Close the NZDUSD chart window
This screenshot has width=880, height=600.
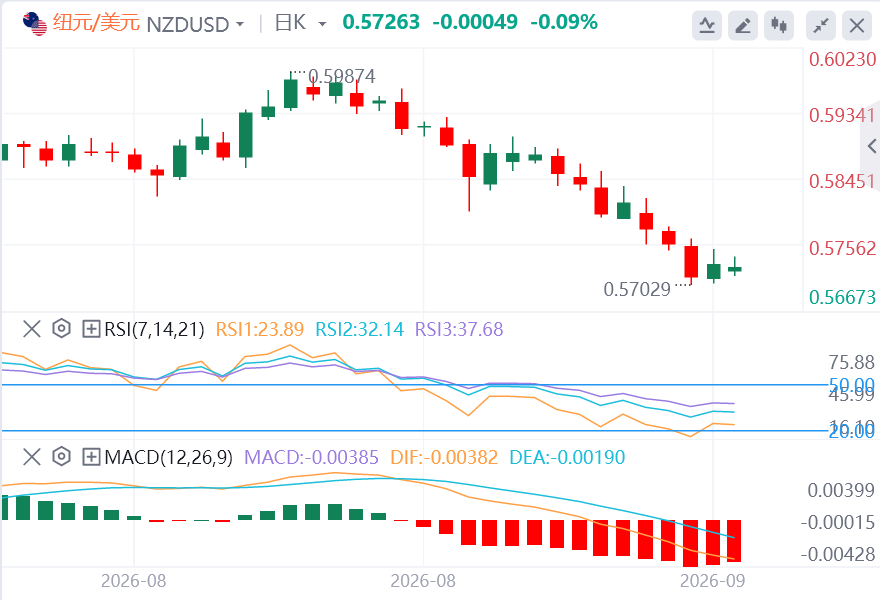coord(856,25)
